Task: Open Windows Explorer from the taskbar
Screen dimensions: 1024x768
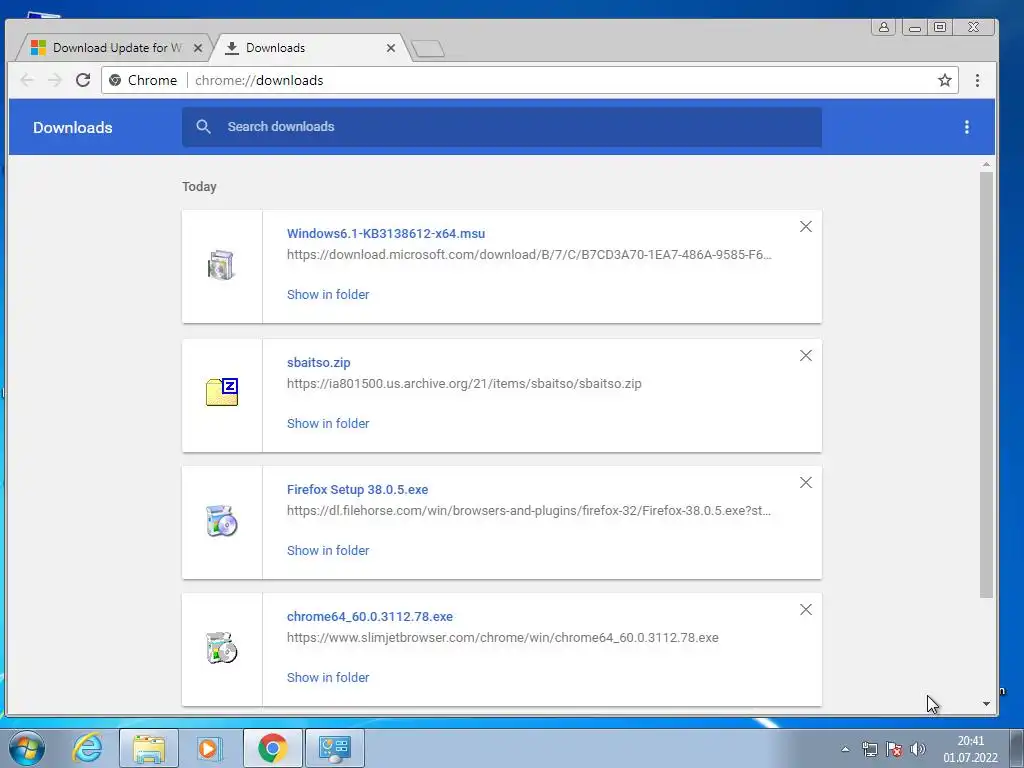Action: point(149,748)
